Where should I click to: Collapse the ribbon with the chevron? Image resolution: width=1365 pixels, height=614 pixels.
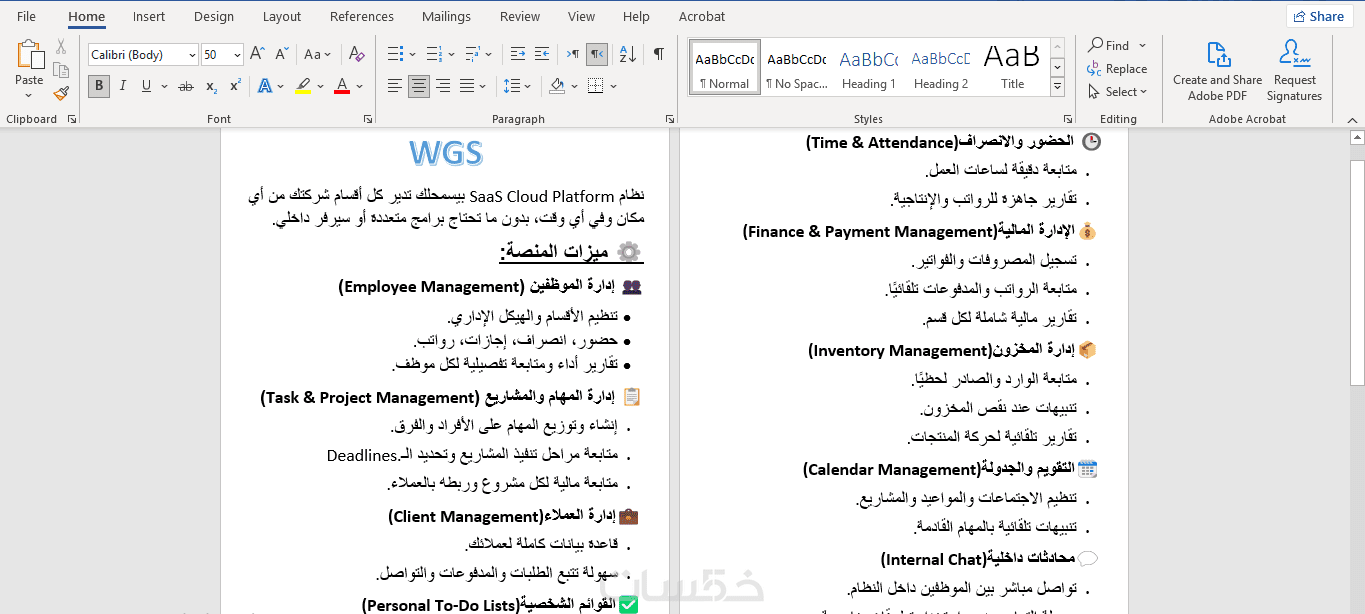1351,119
